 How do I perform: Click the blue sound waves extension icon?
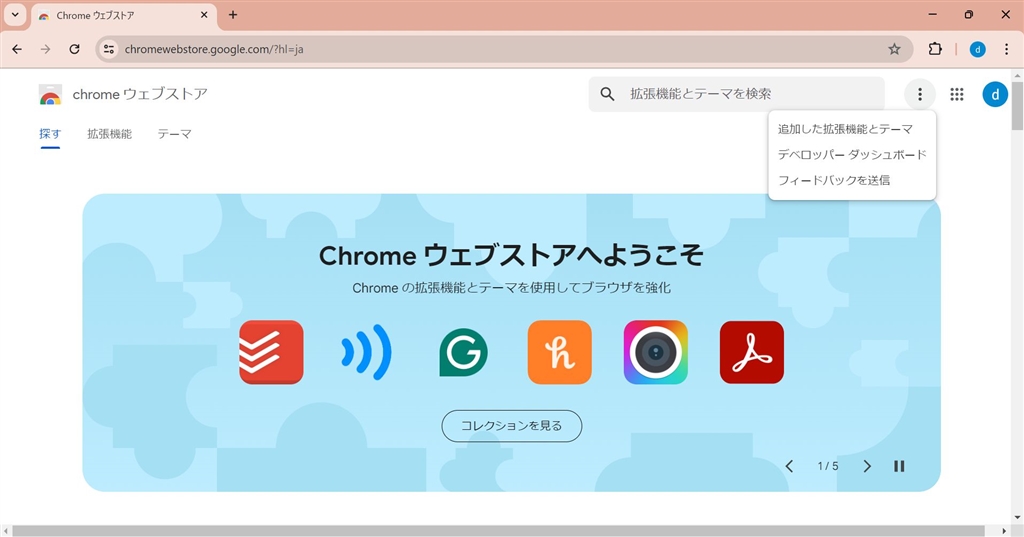pyautogui.click(x=367, y=352)
